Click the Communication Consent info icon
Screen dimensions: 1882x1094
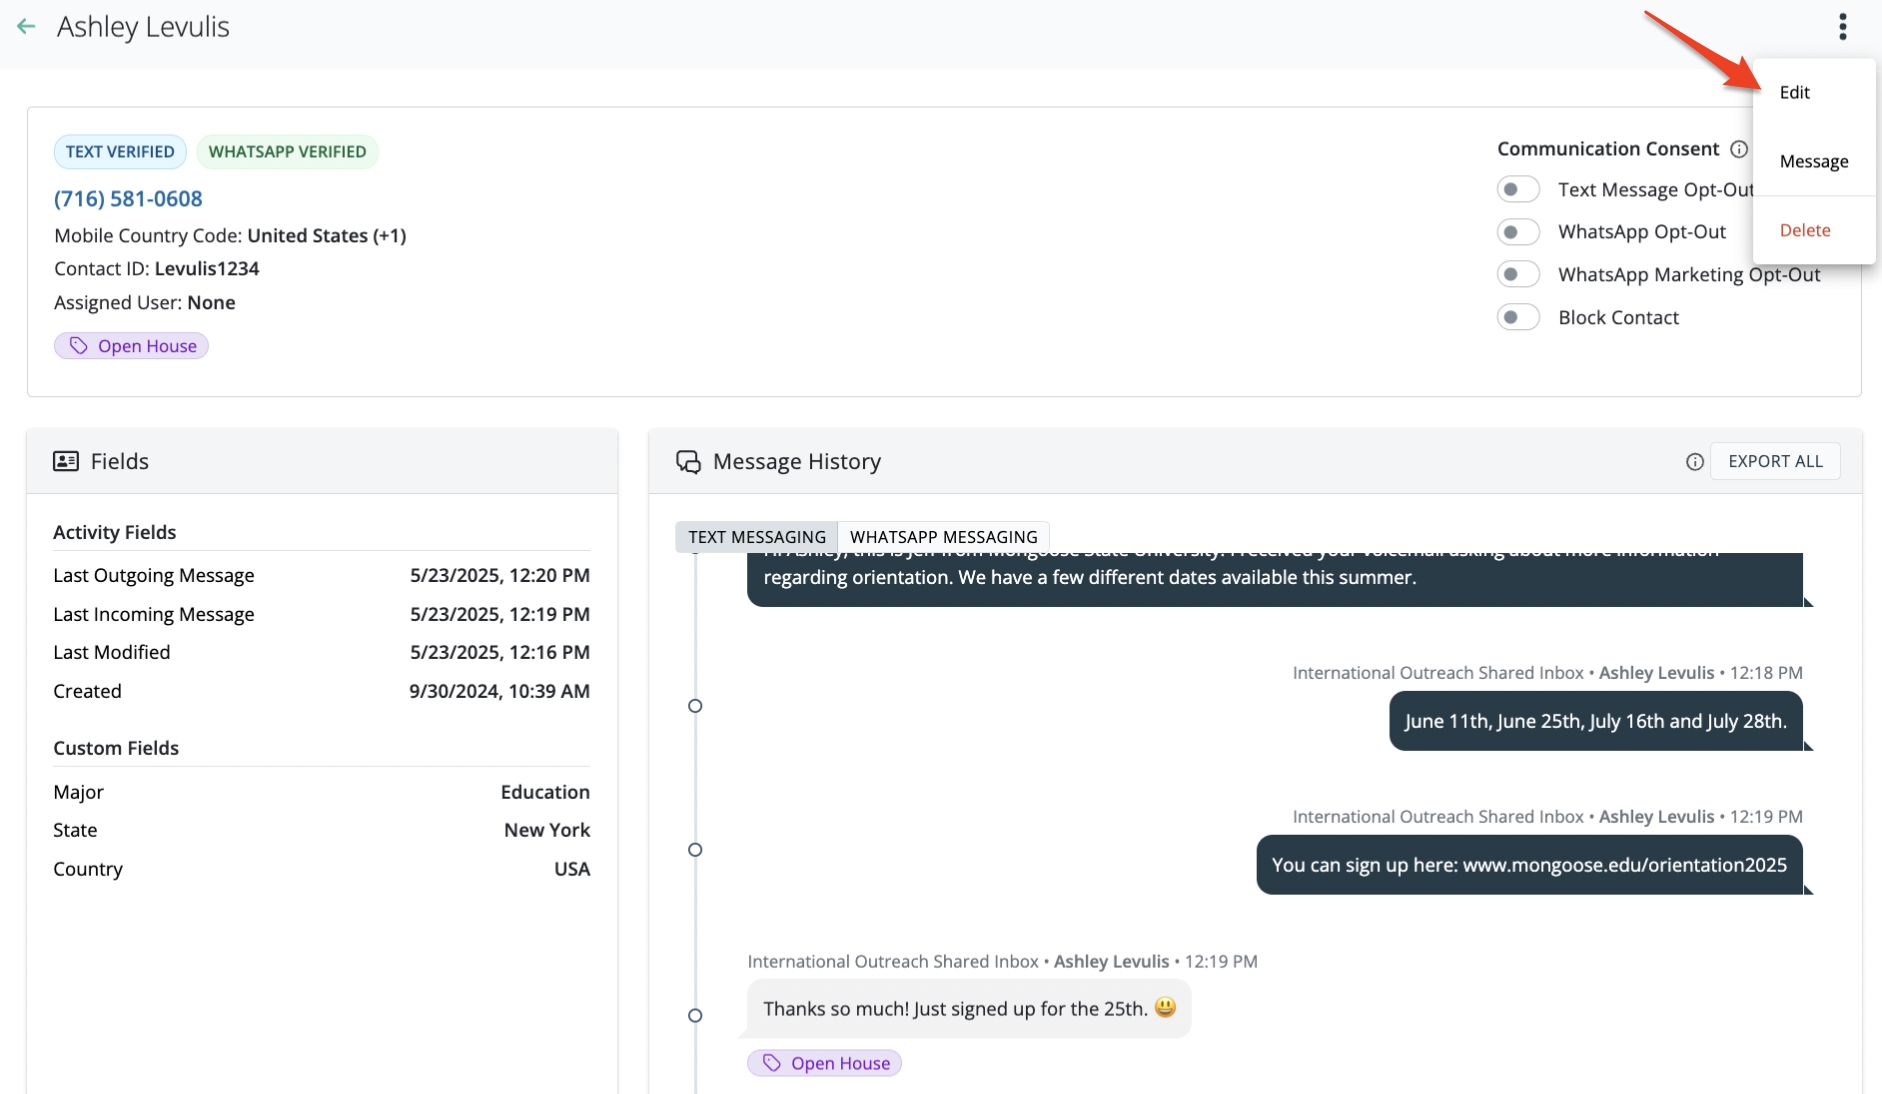click(1739, 149)
